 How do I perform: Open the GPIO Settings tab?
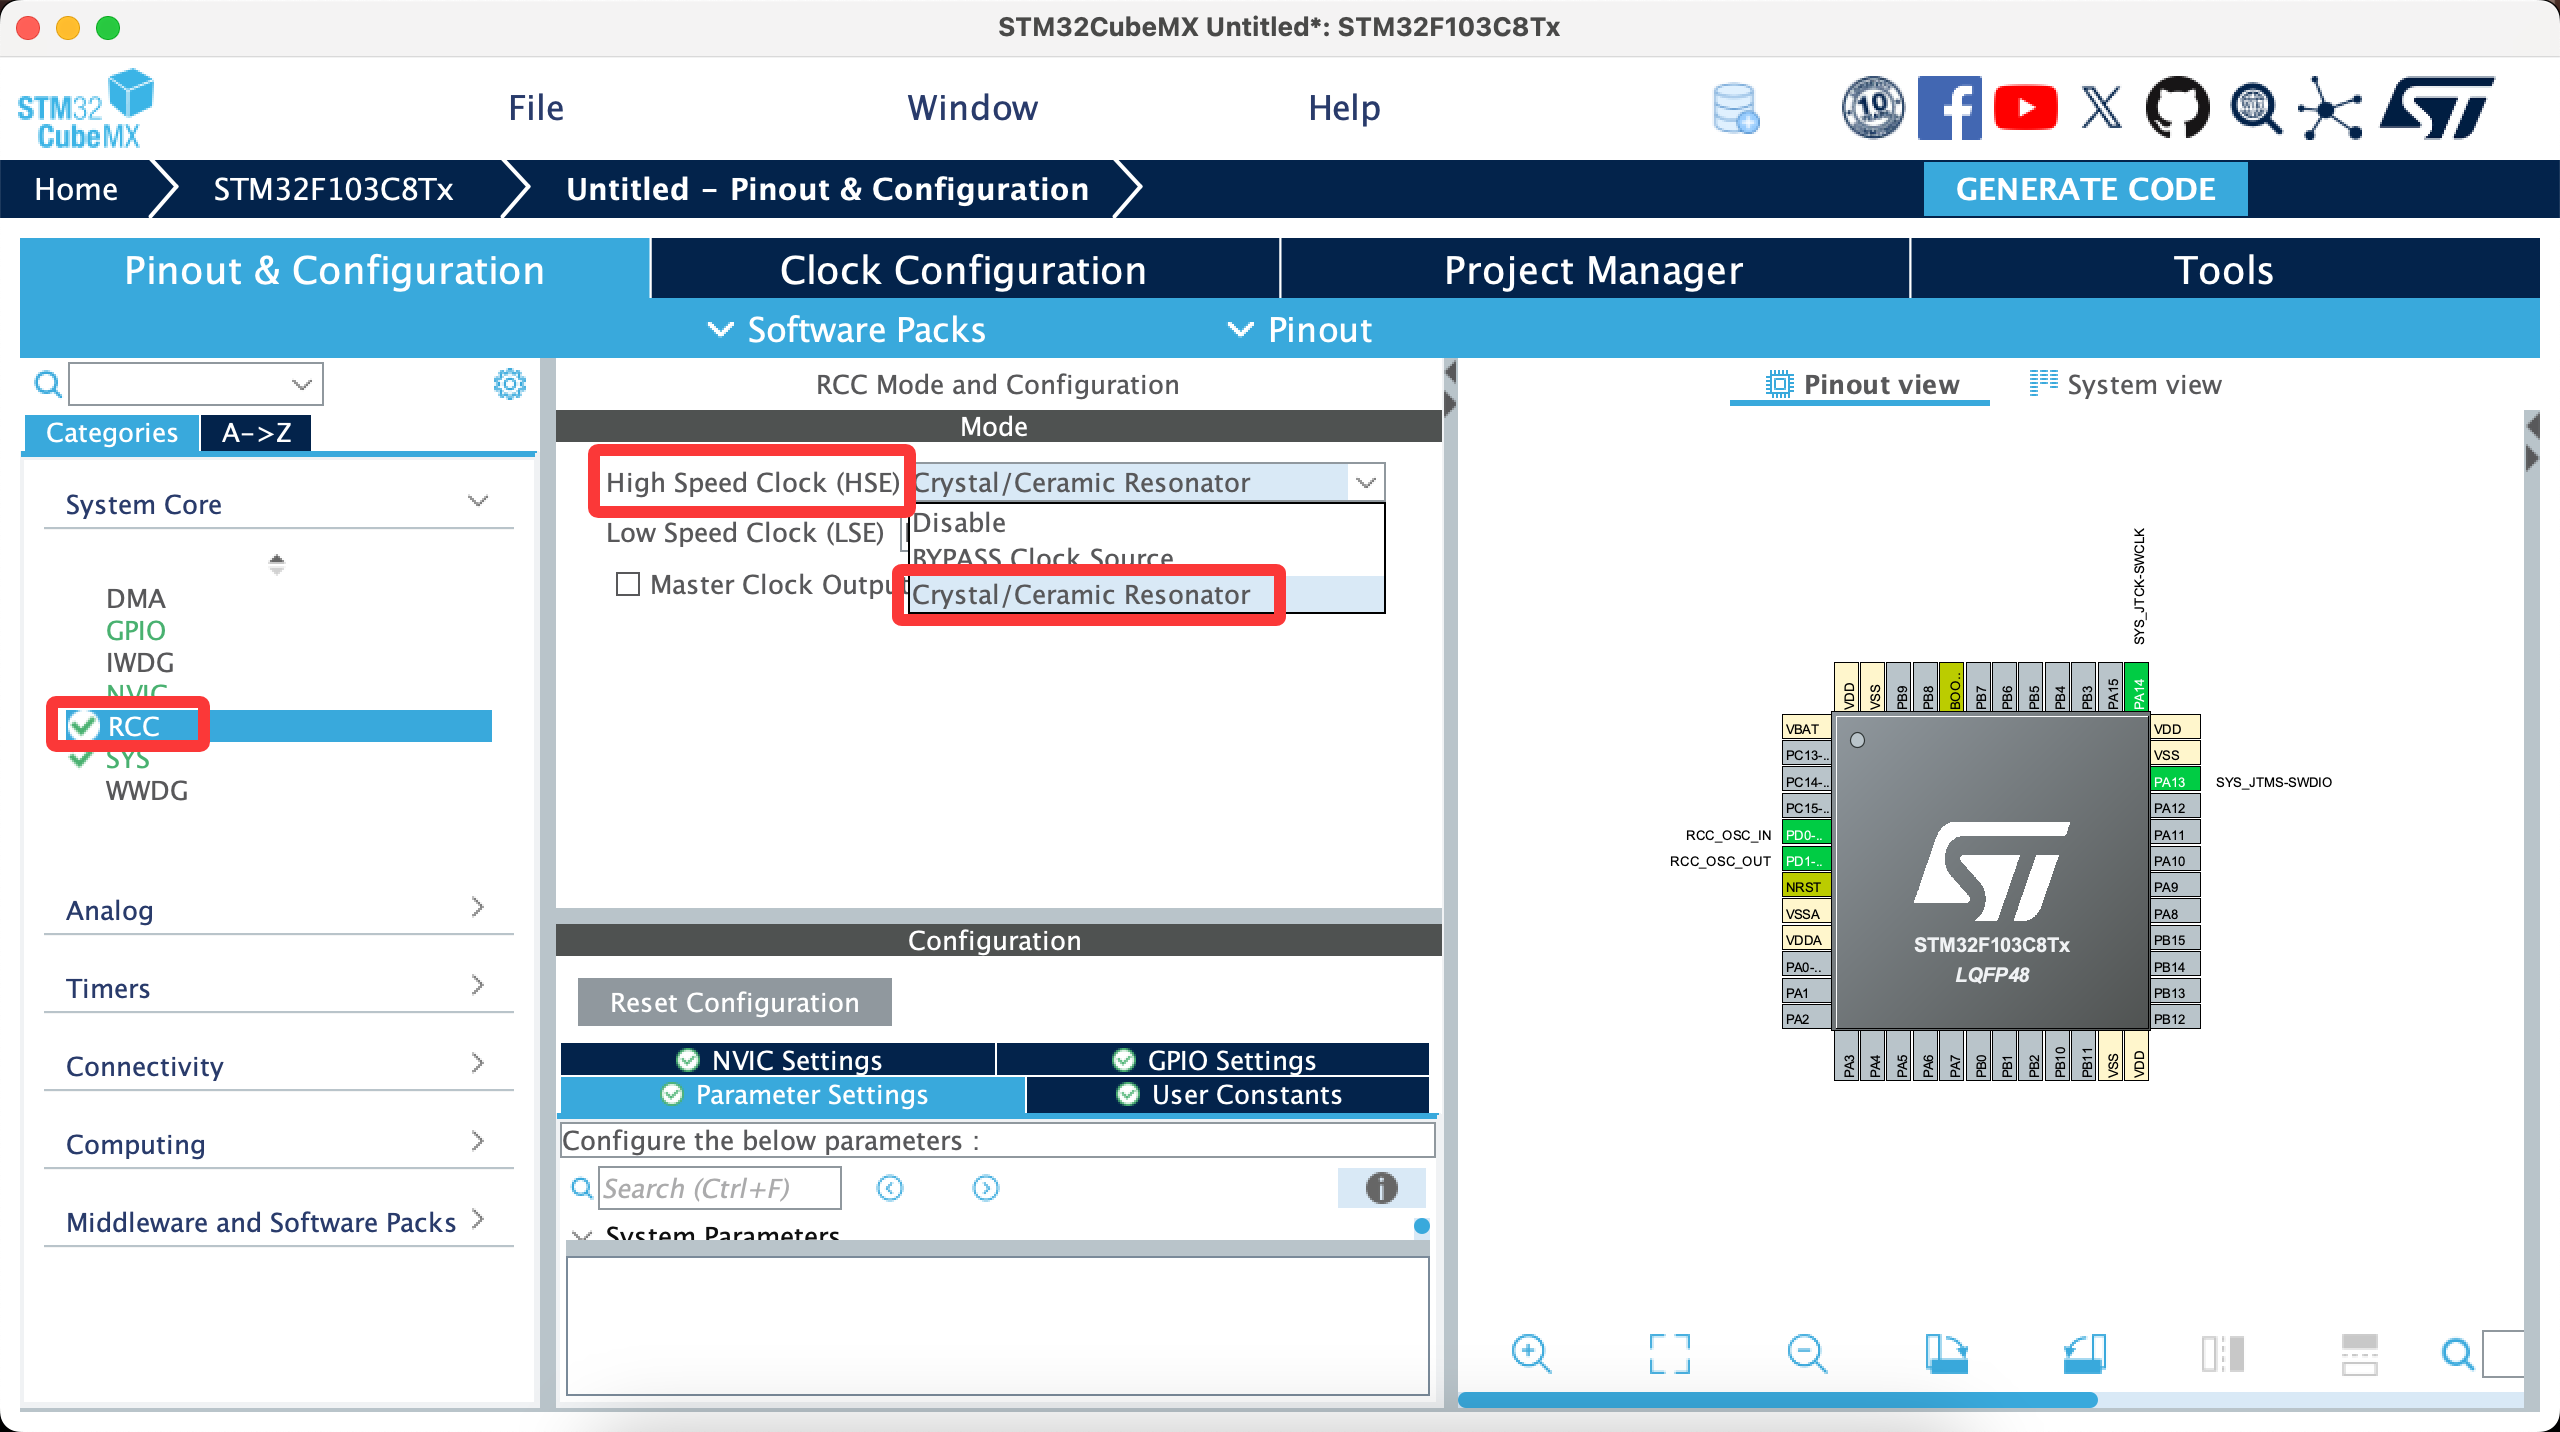click(1213, 1059)
